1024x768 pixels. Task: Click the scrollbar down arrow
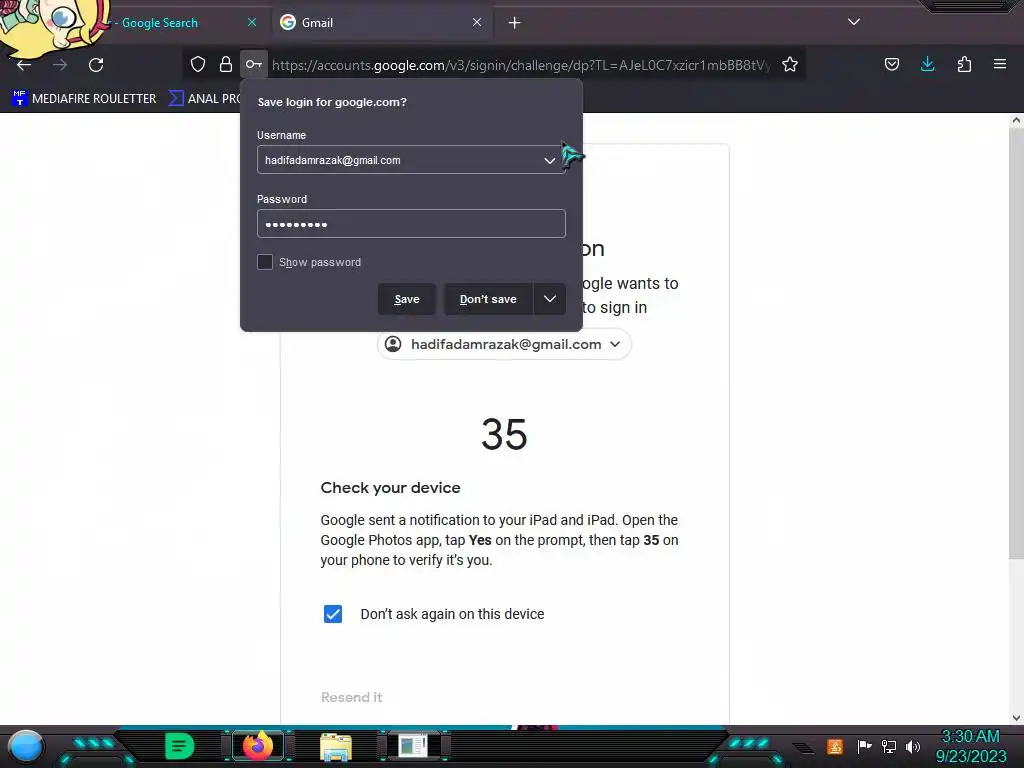tap(1016, 718)
